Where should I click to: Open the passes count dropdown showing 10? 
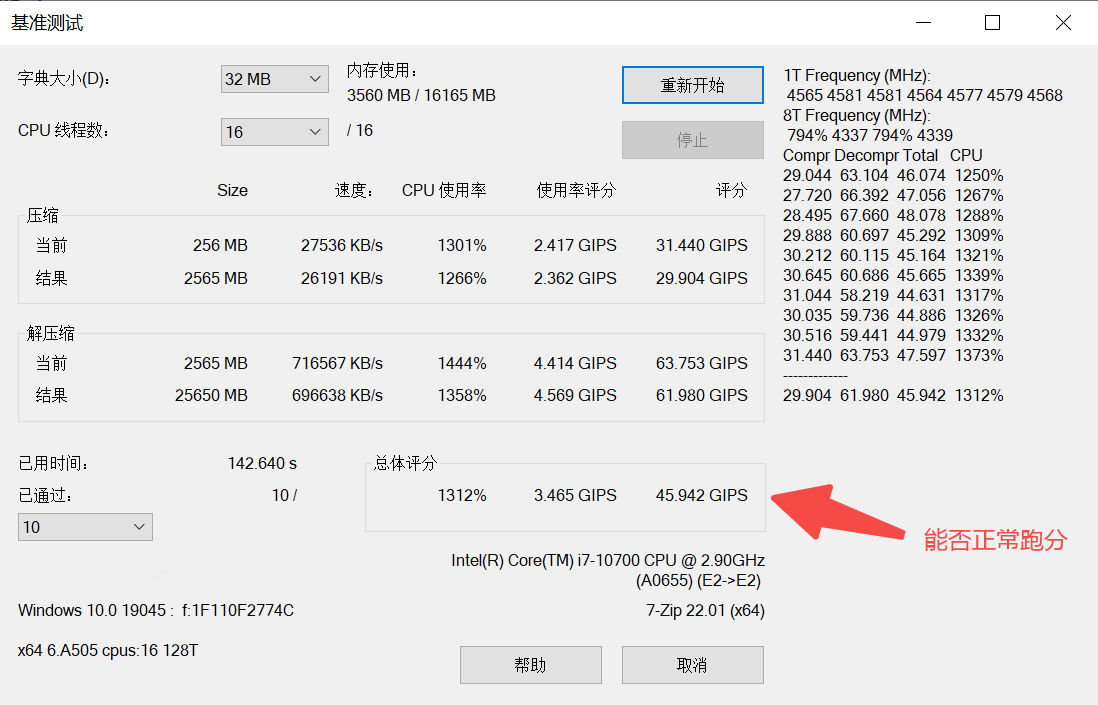click(x=85, y=527)
